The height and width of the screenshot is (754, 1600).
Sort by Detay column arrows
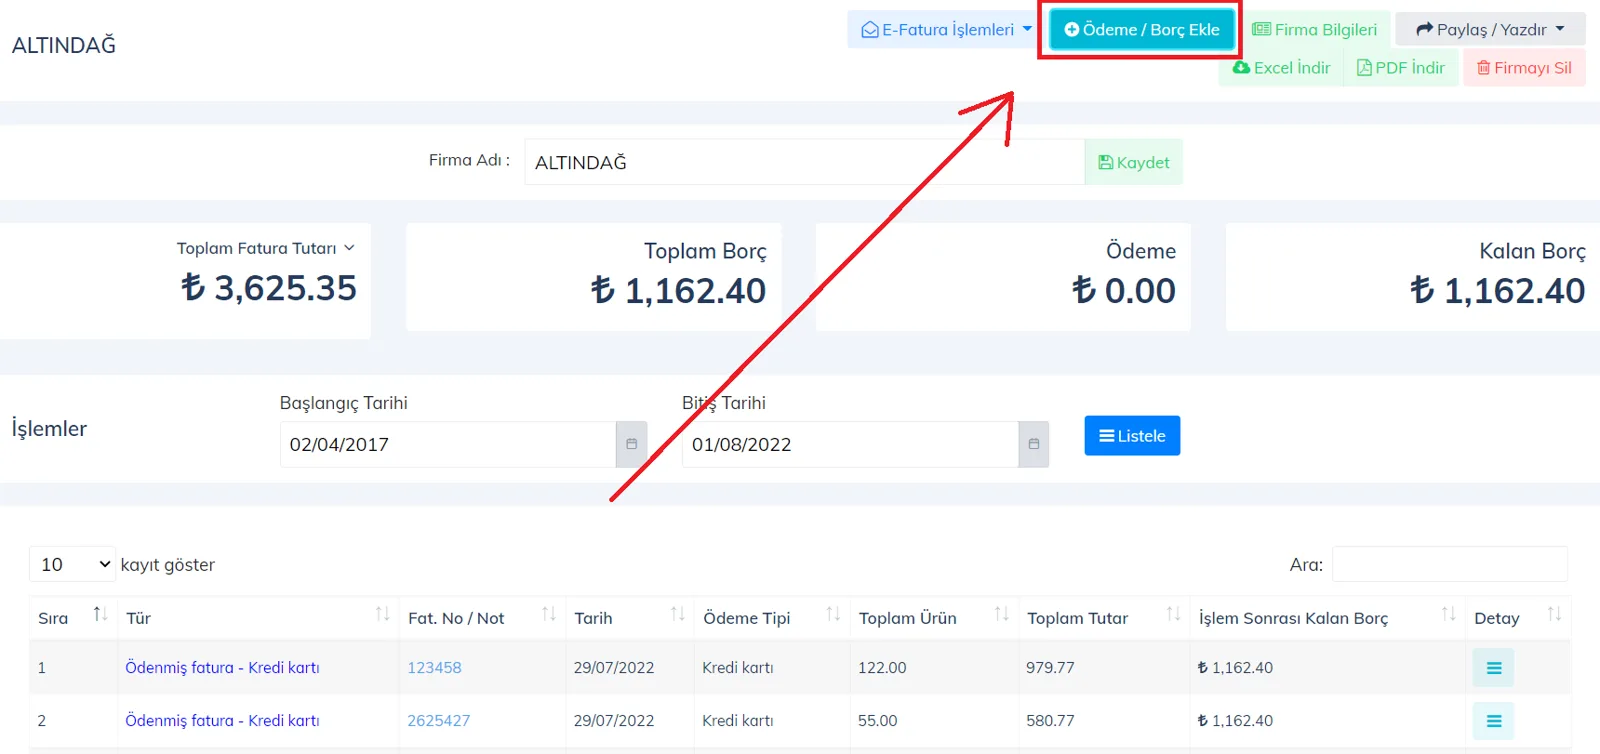pos(1554,614)
